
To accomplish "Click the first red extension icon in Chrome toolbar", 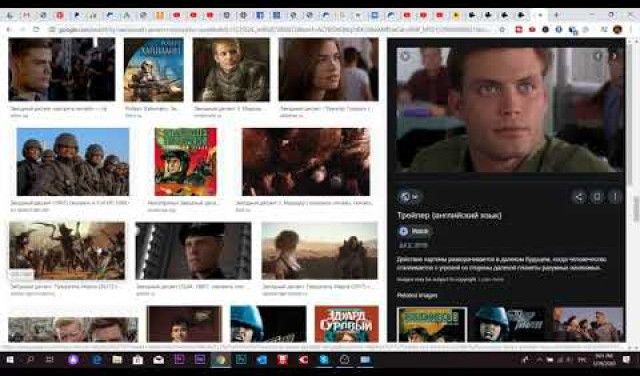I will [x=519, y=30].
